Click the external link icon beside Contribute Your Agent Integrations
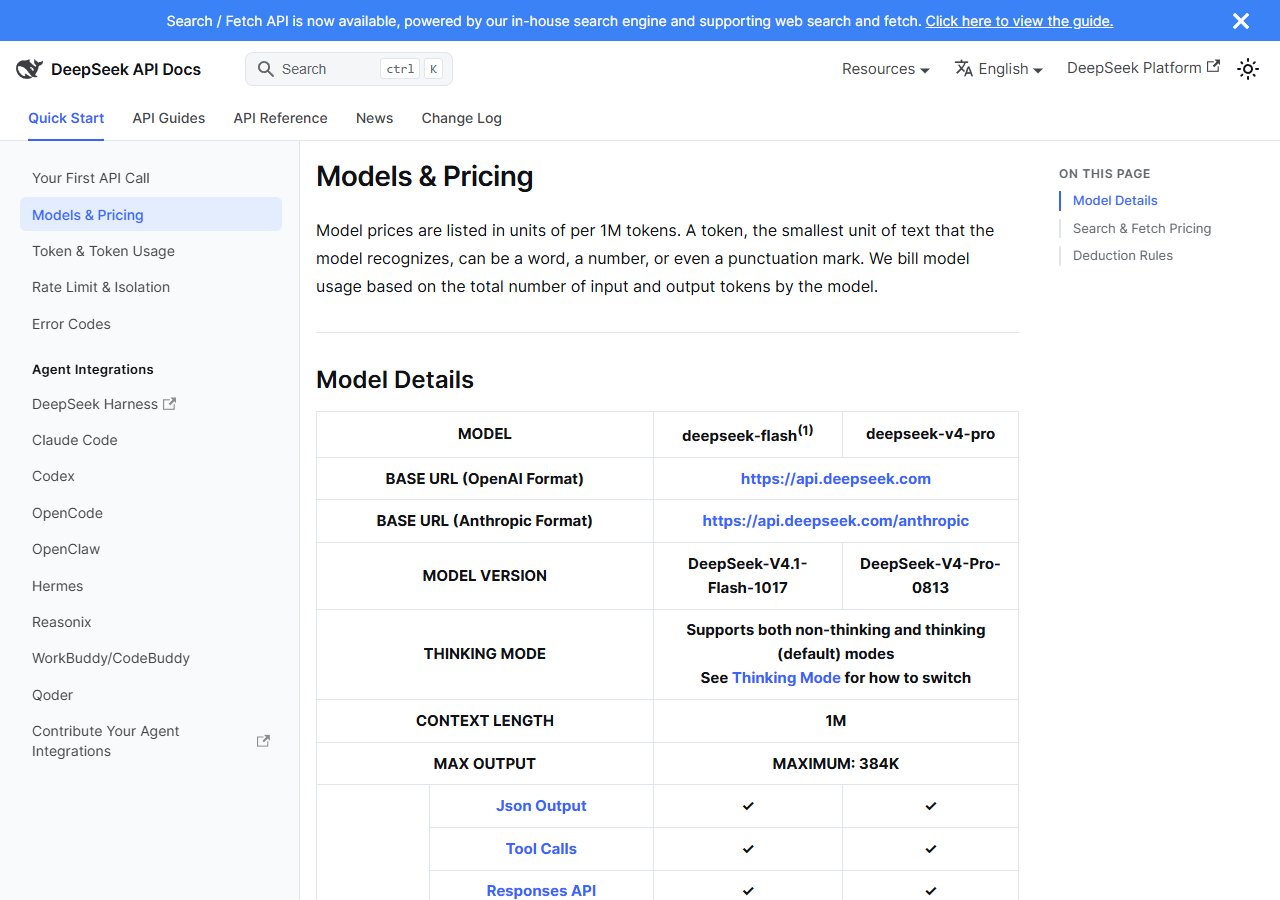1280x900 pixels. (x=263, y=741)
